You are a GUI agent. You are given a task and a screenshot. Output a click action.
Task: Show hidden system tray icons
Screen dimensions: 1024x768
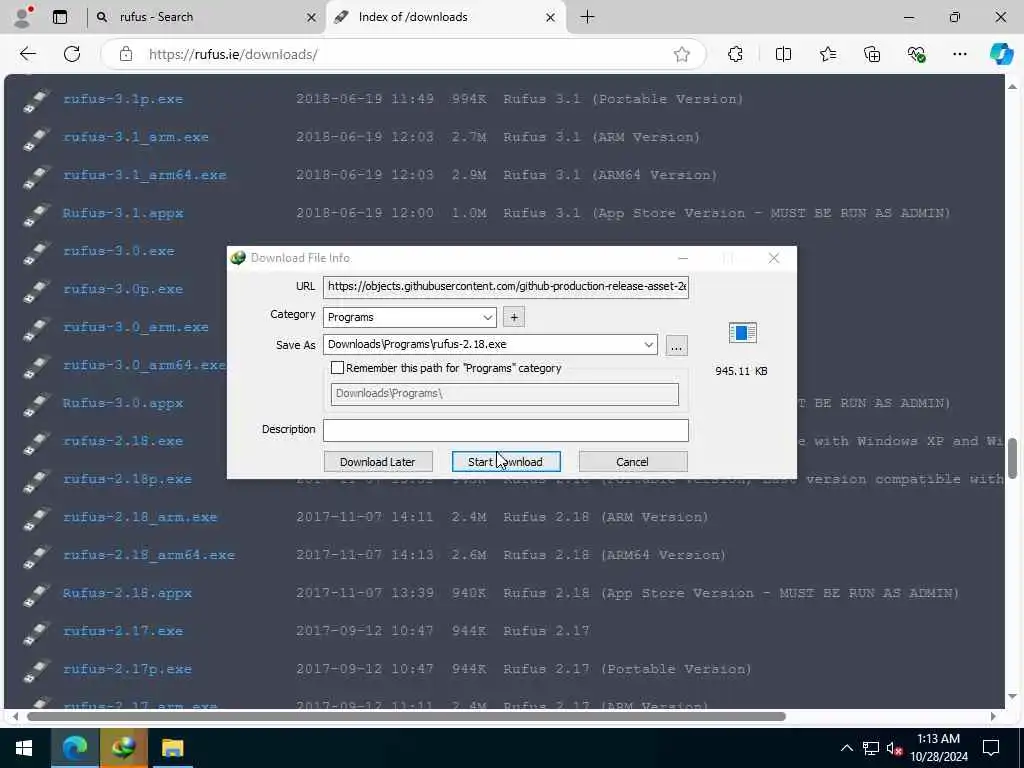point(846,748)
